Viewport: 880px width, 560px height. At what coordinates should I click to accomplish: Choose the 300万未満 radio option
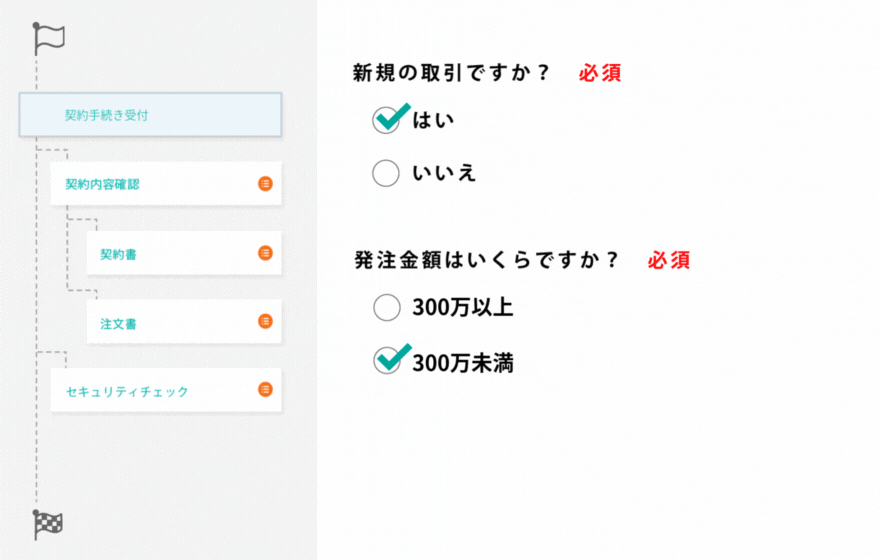[x=386, y=361]
